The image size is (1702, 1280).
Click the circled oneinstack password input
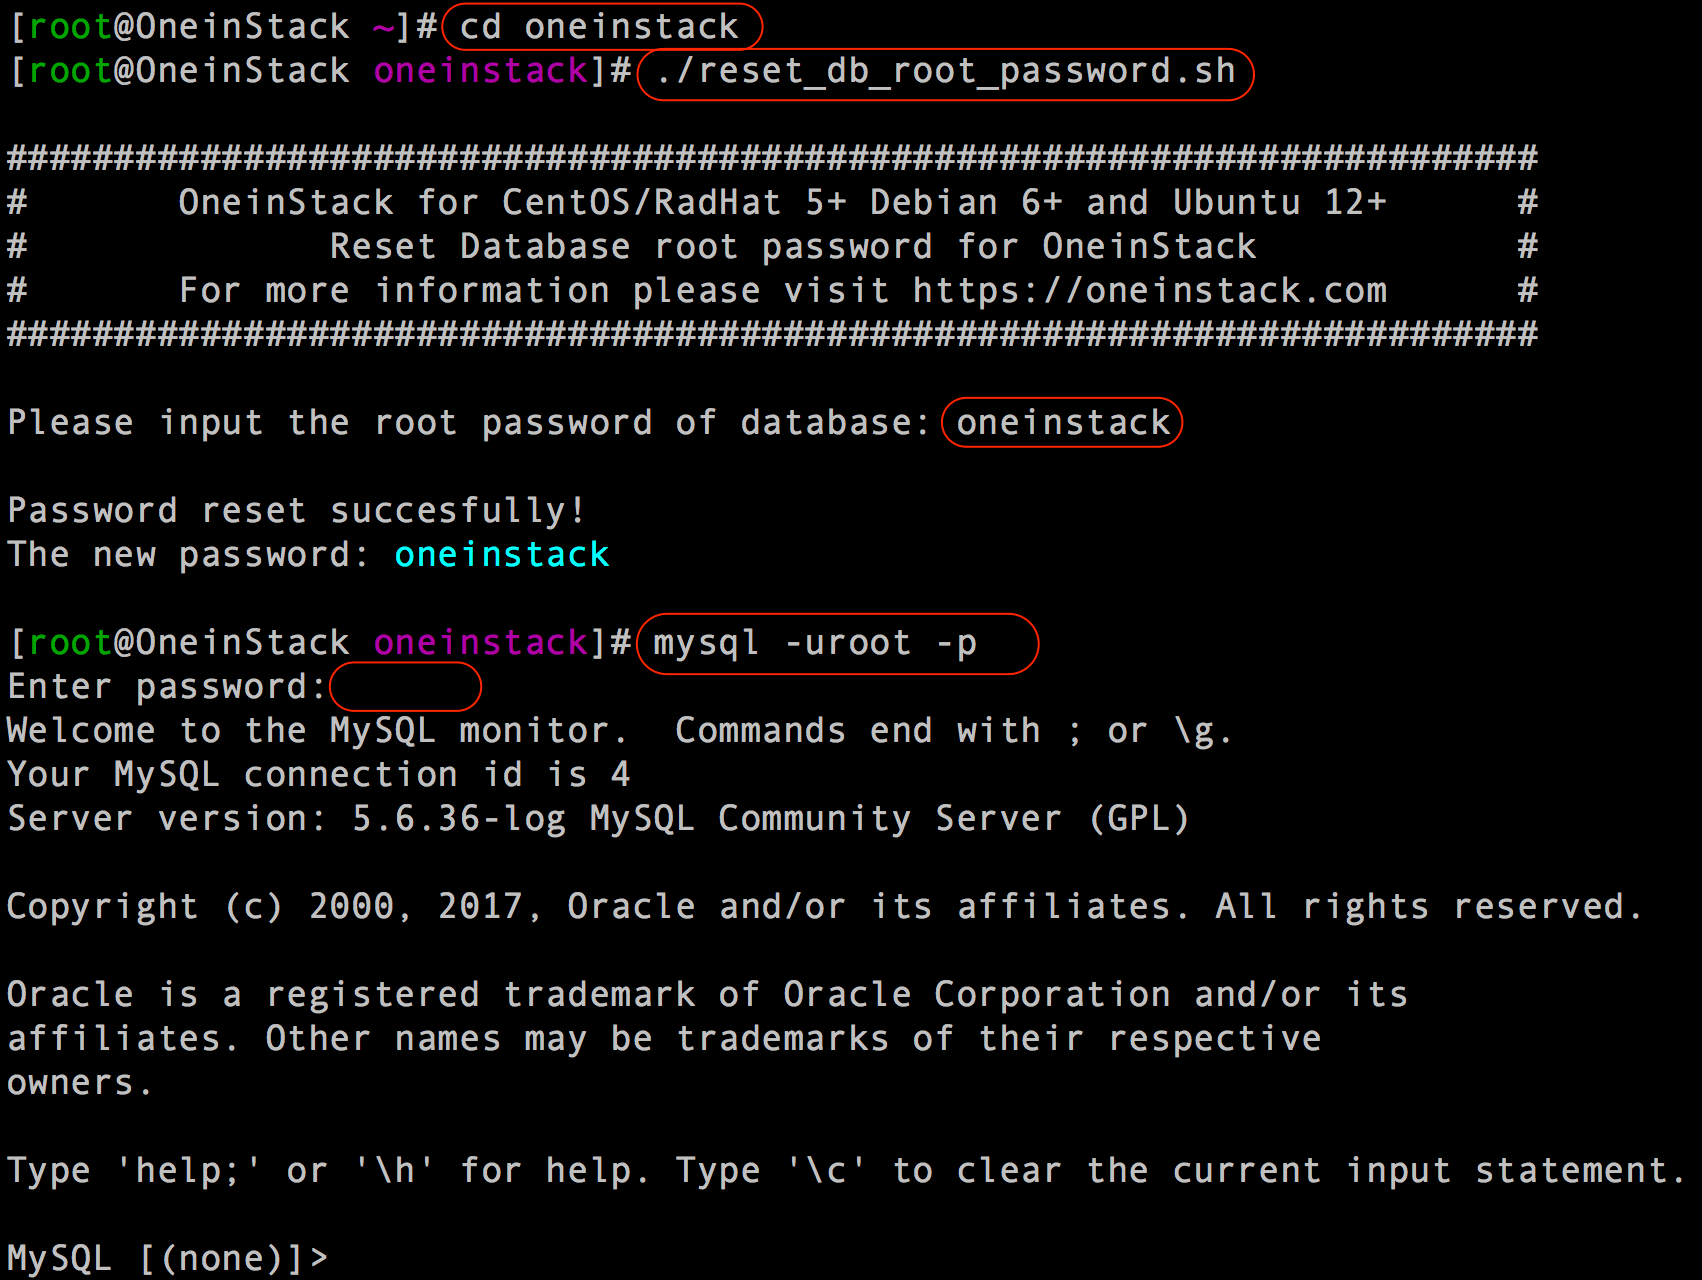(x=1062, y=422)
